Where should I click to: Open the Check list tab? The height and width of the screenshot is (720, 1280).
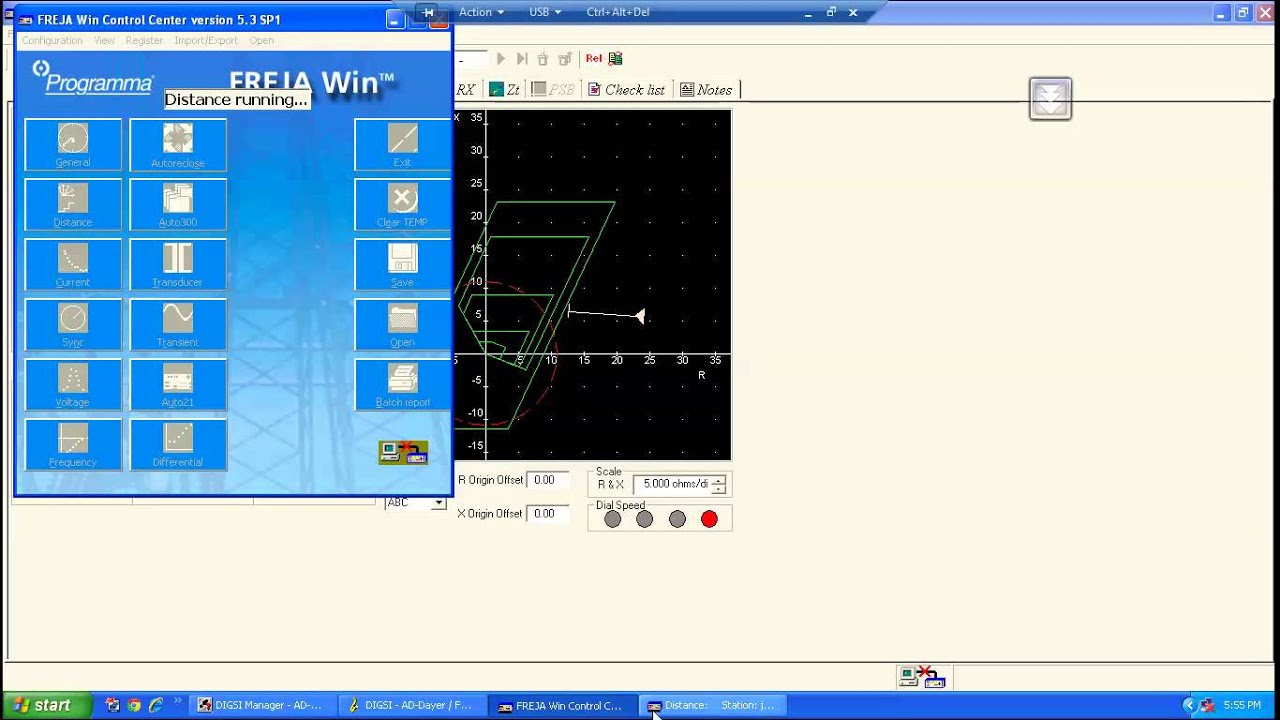626,90
